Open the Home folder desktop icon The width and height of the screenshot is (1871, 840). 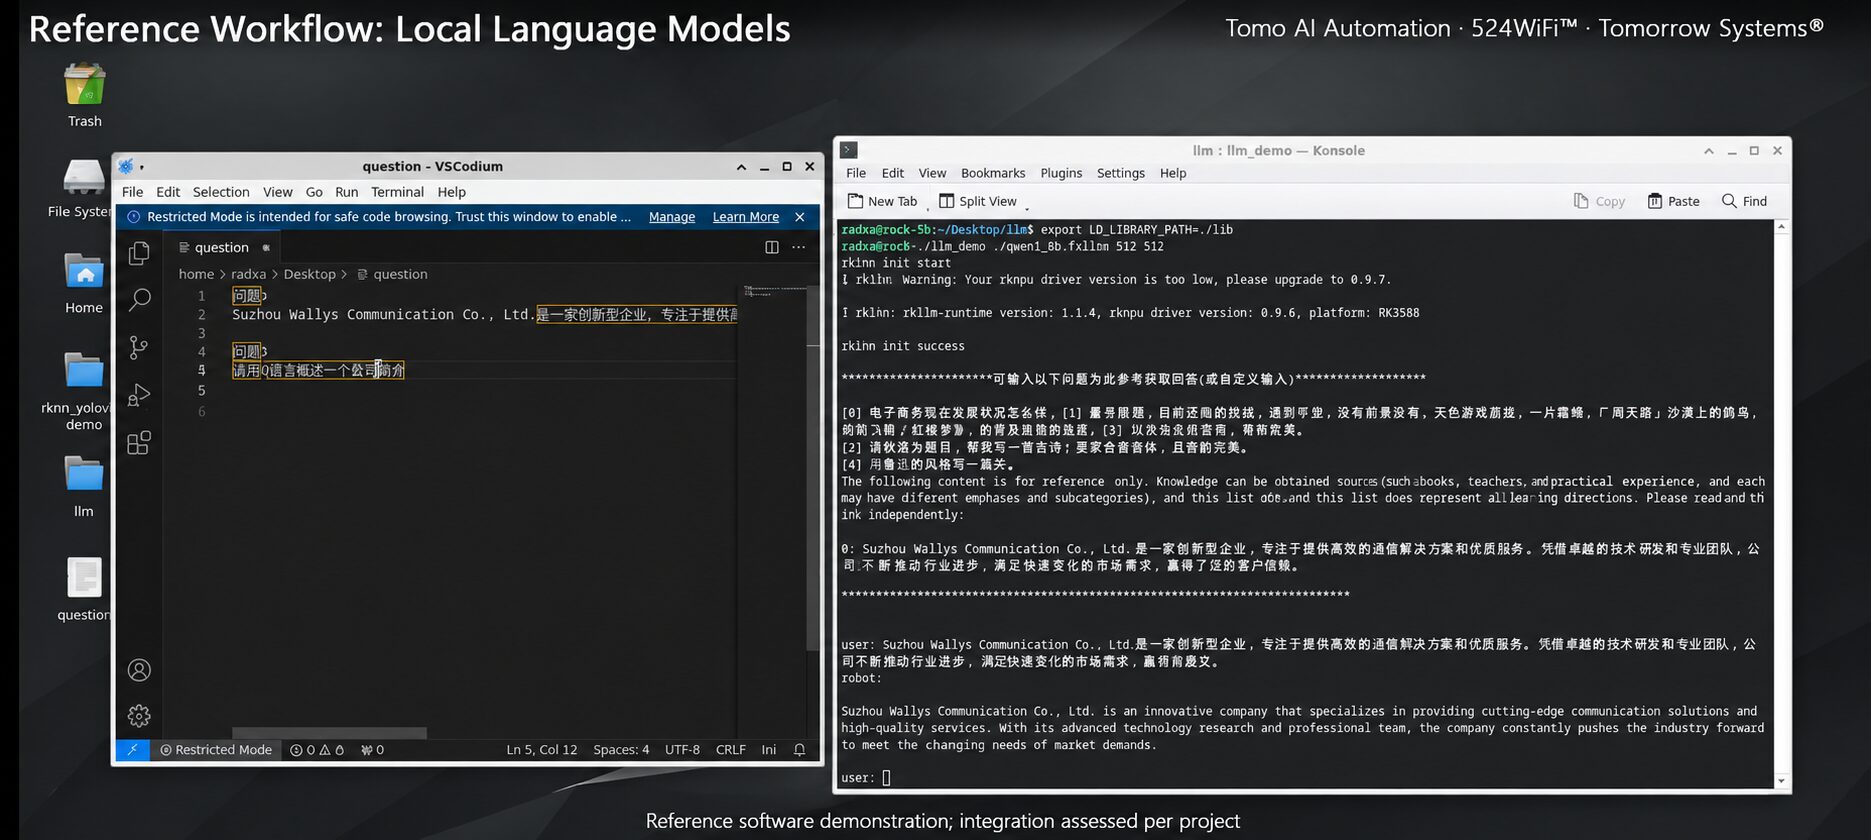click(x=84, y=283)
